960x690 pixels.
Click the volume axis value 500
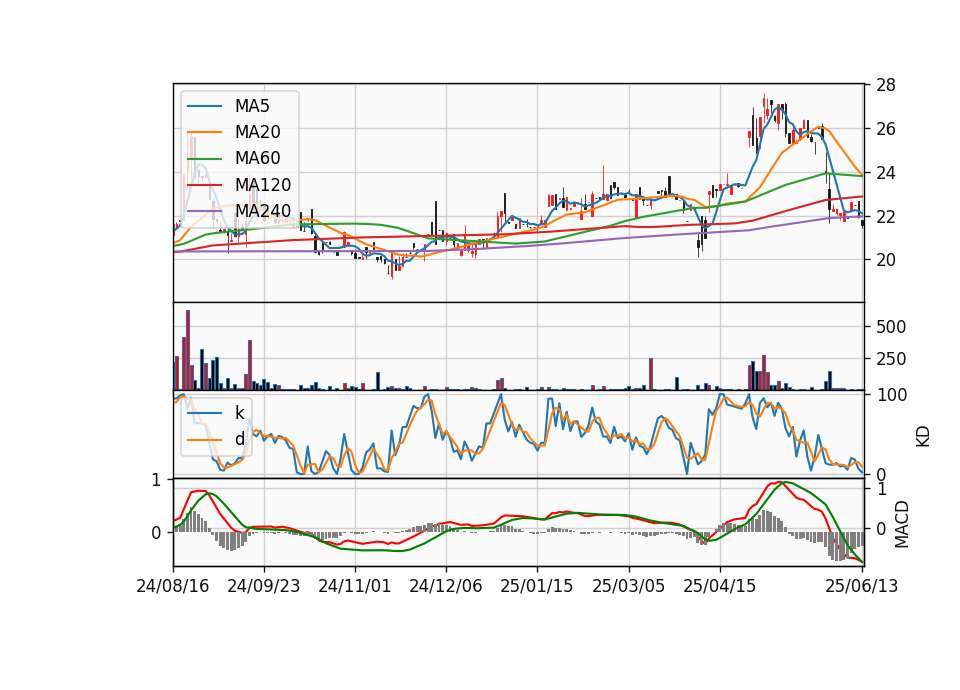coord(891,327)
